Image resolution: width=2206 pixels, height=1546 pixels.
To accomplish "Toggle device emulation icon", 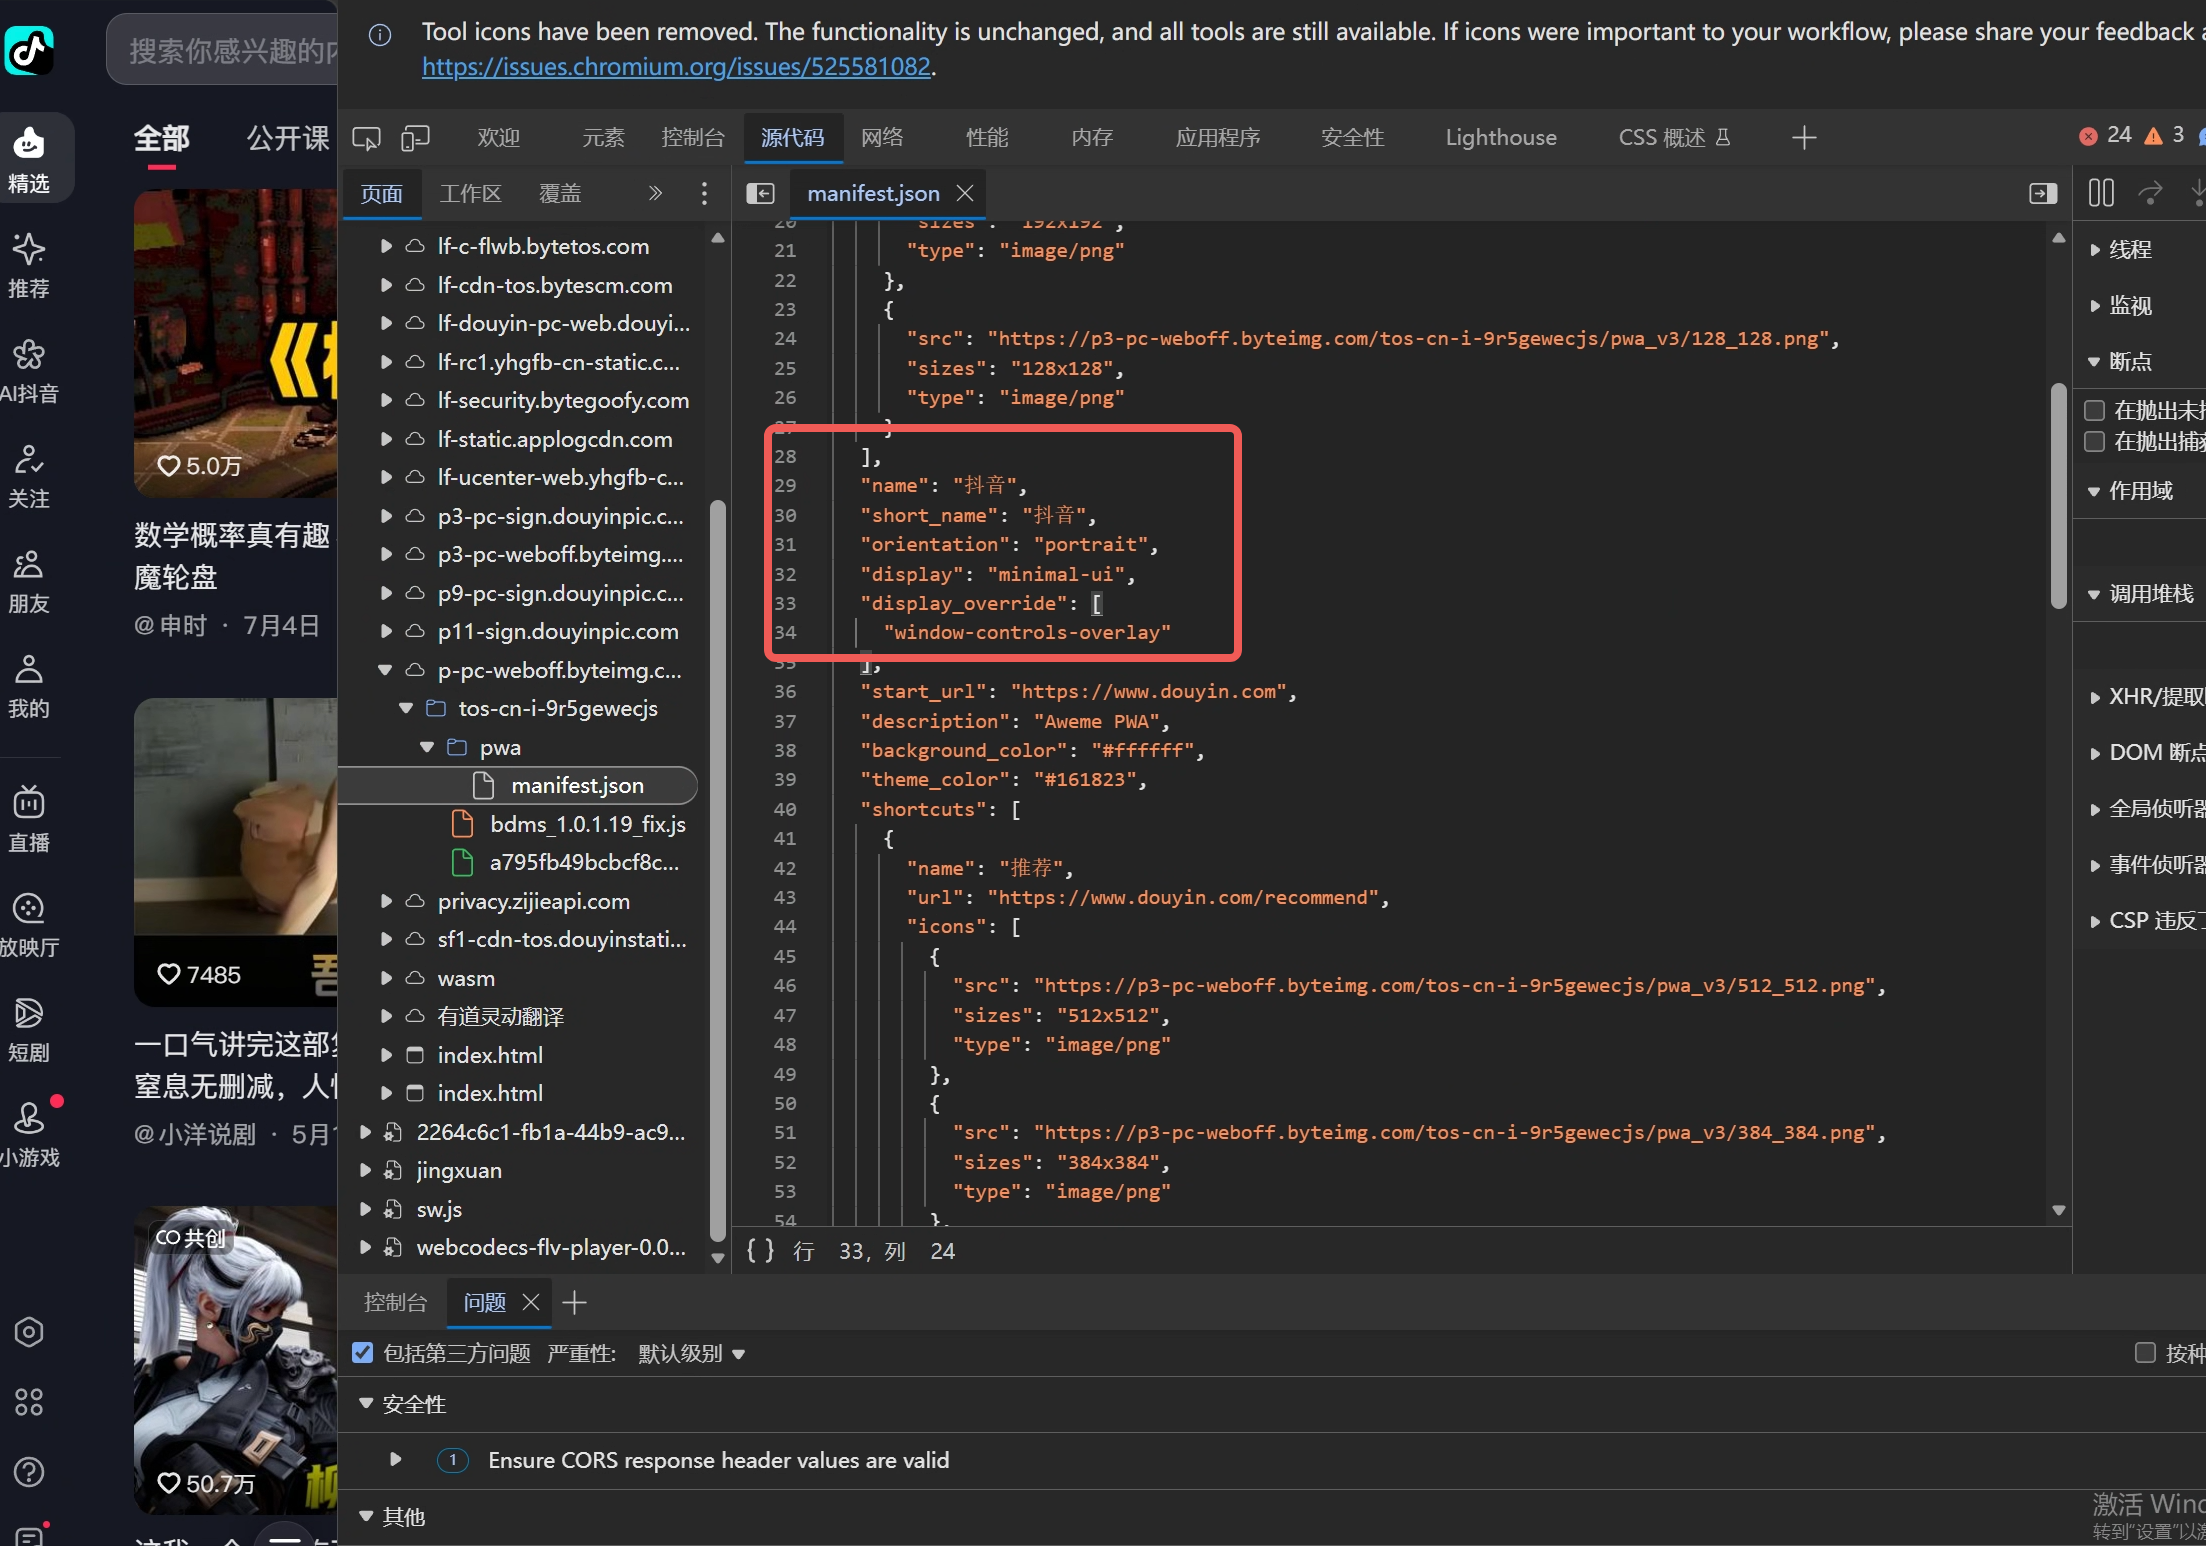I will coord(415,138).
